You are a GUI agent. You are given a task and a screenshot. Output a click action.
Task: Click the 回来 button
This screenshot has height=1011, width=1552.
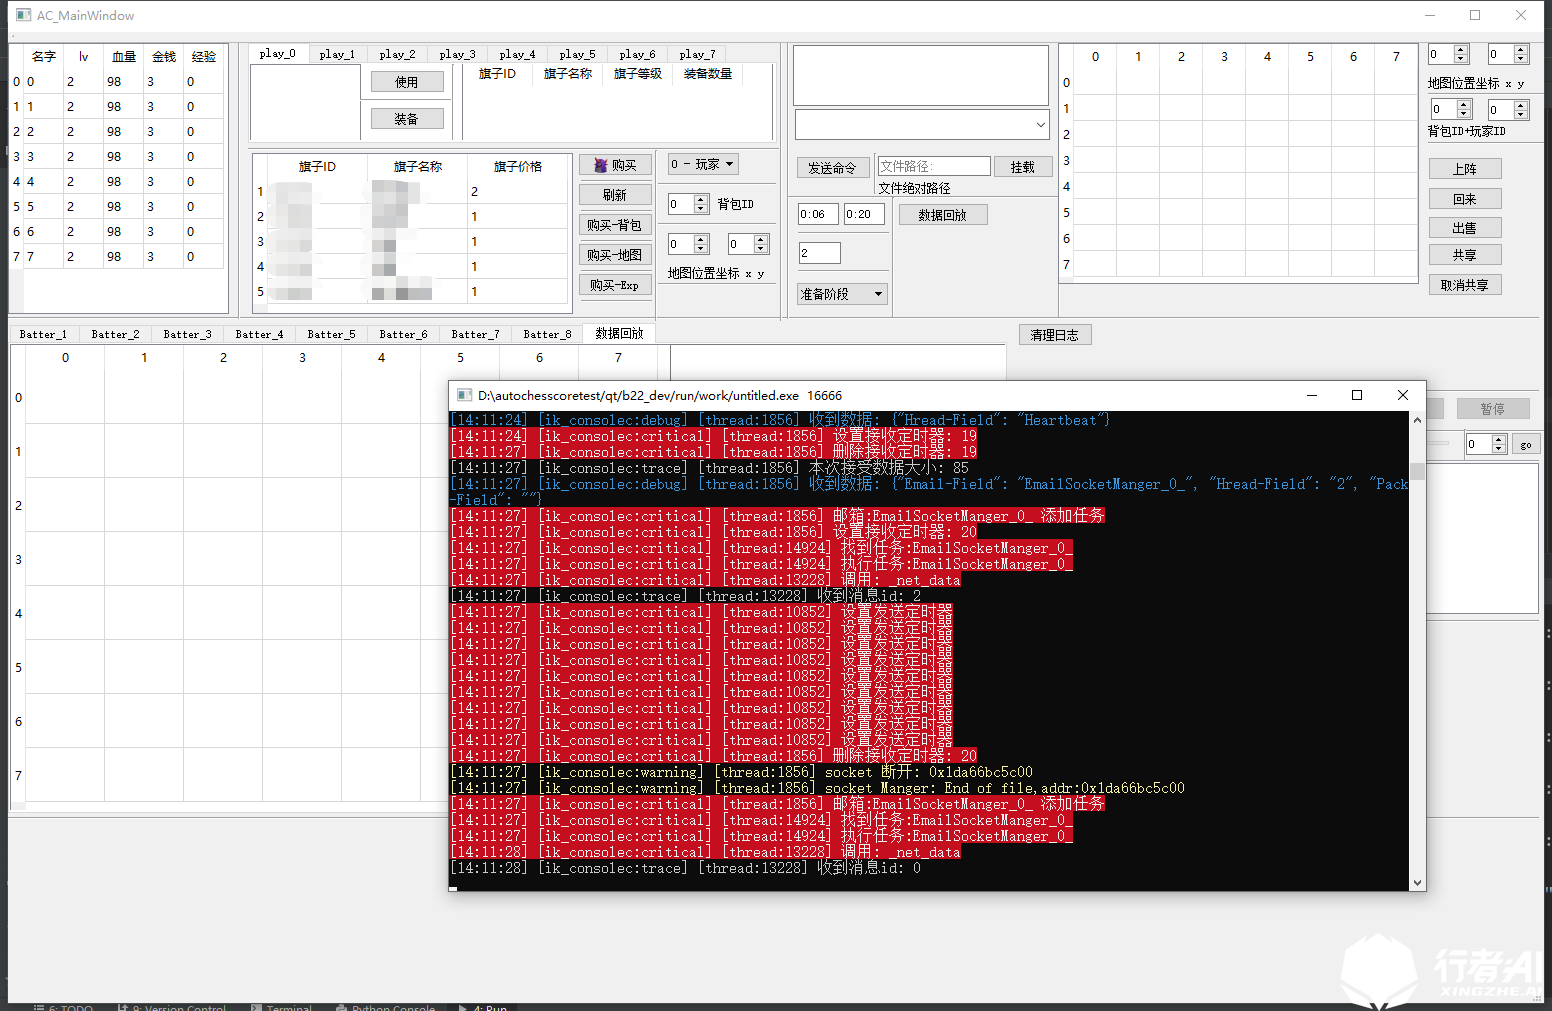(x=1465, y=199)
